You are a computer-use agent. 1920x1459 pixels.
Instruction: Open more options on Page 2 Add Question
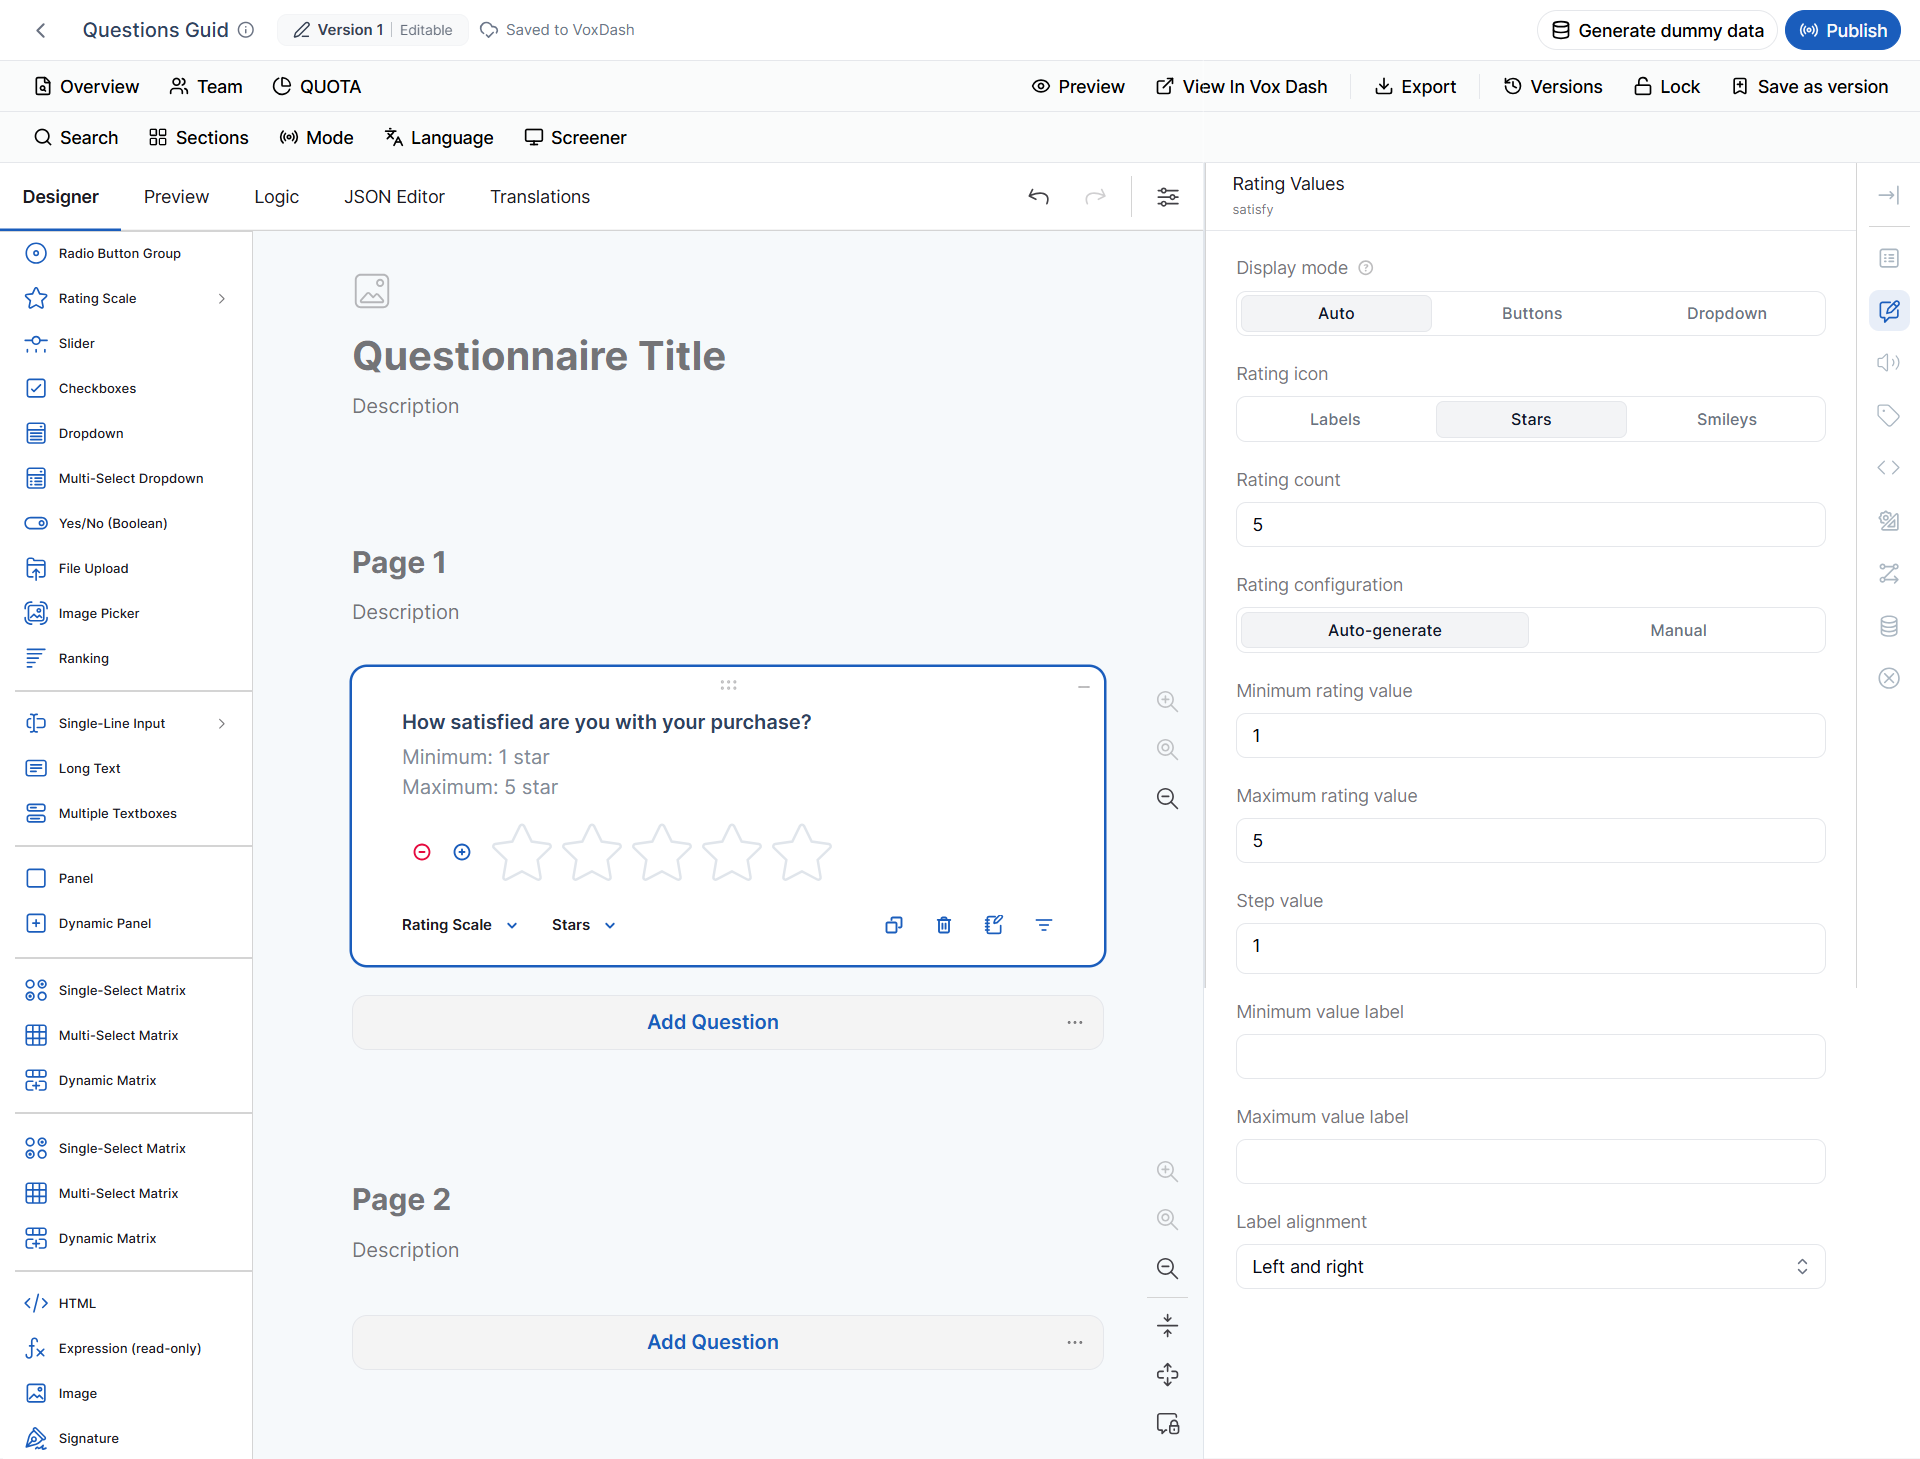tap(1075, 1342)
